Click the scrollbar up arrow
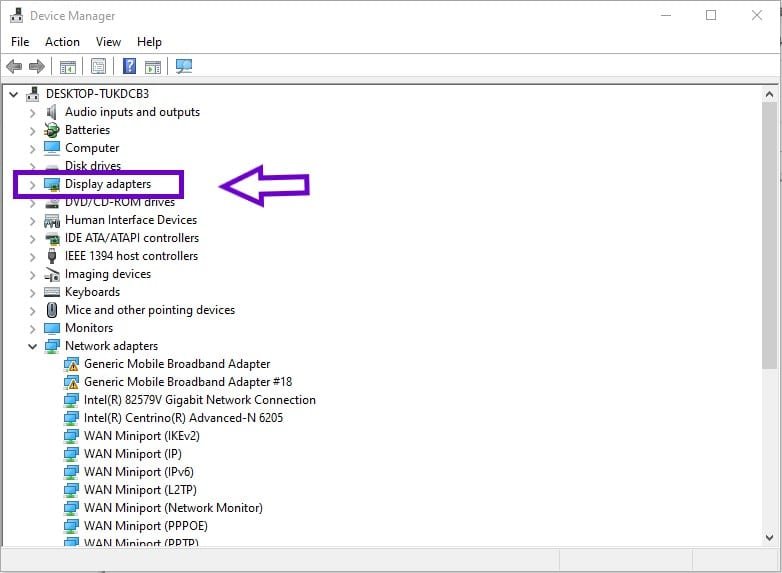 tap(770, 94)
